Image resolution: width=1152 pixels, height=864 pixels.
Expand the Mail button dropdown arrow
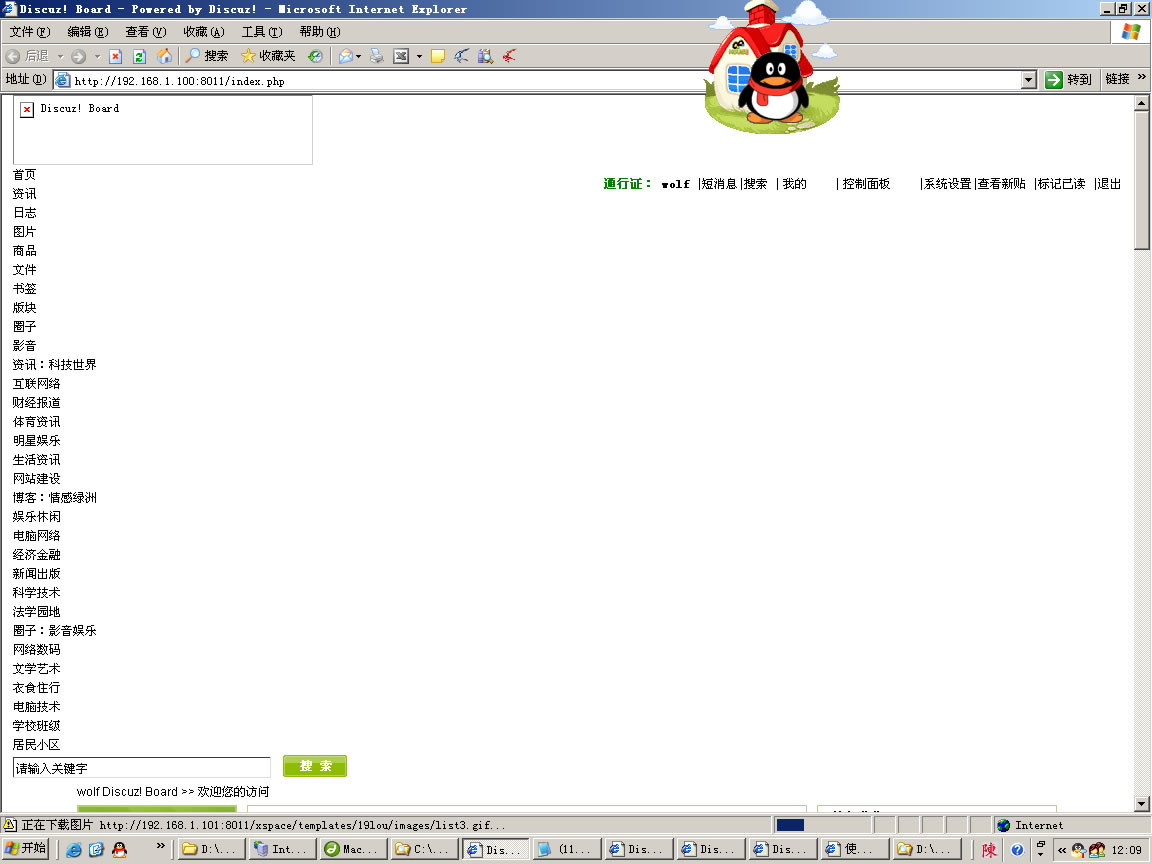pos(359,57)
